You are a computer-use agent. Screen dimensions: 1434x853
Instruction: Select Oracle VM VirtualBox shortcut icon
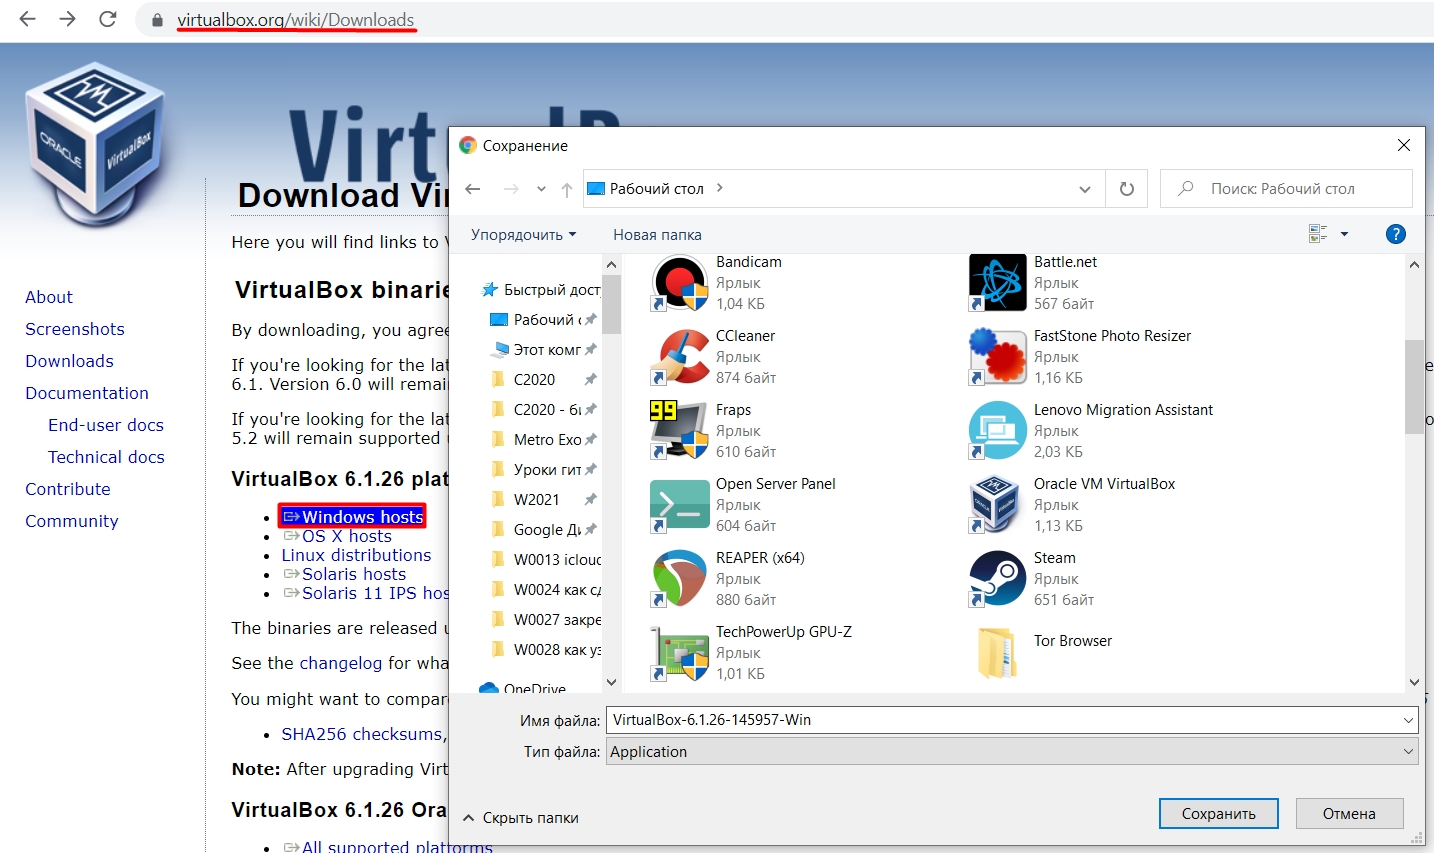pos(998,505)
